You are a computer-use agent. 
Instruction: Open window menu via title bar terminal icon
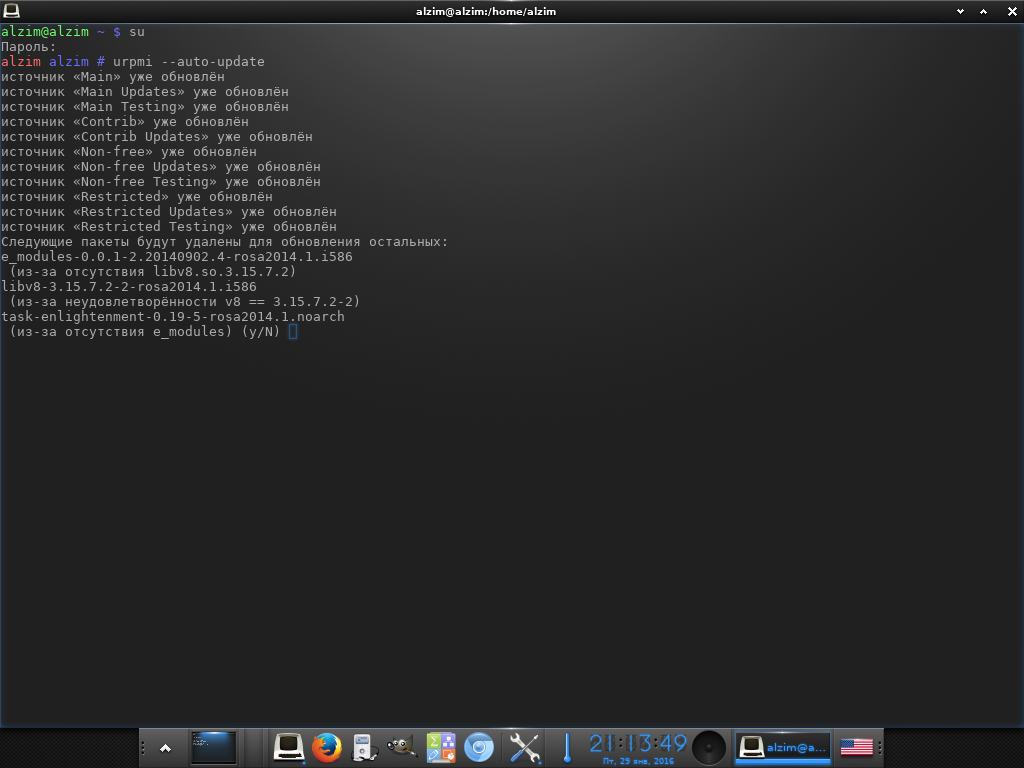tap(11, 11)
